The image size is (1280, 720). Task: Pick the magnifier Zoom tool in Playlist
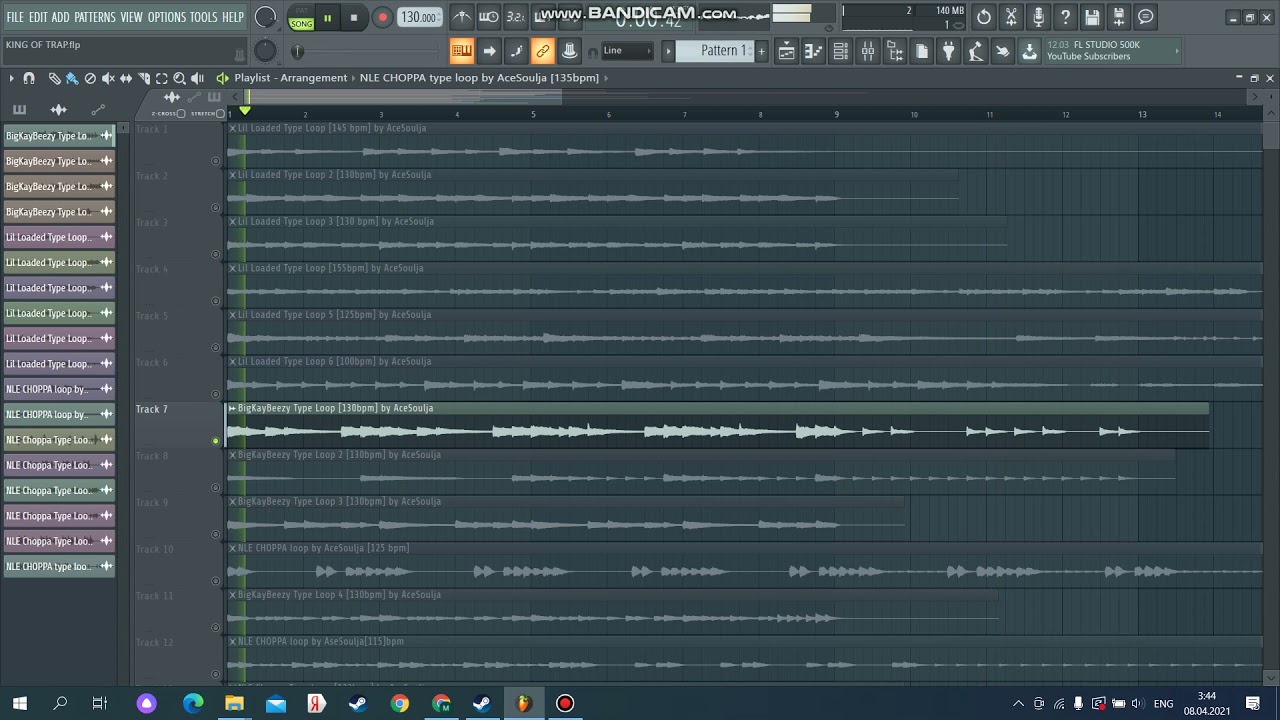tap(180, 78)
